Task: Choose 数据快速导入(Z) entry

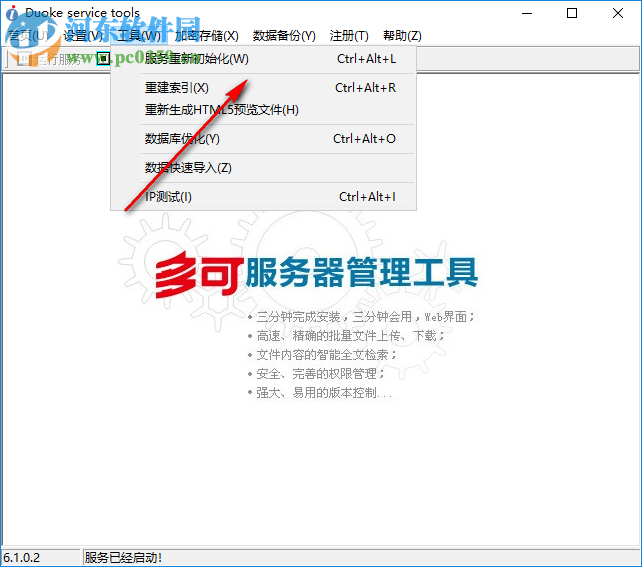Action: pos(263,168)
